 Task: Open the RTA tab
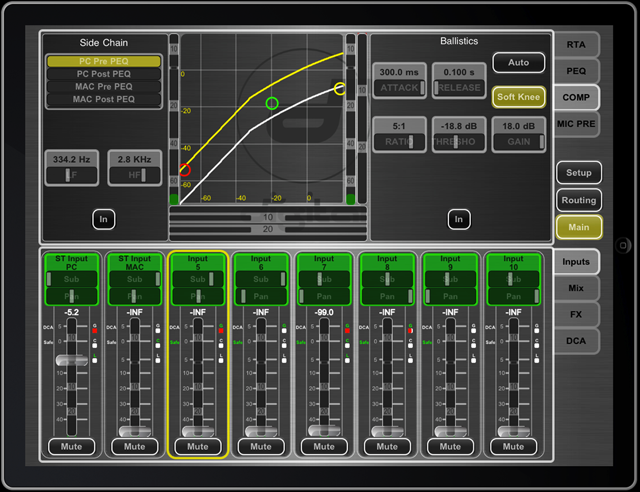pyautogui.click(x=576, y=45)
